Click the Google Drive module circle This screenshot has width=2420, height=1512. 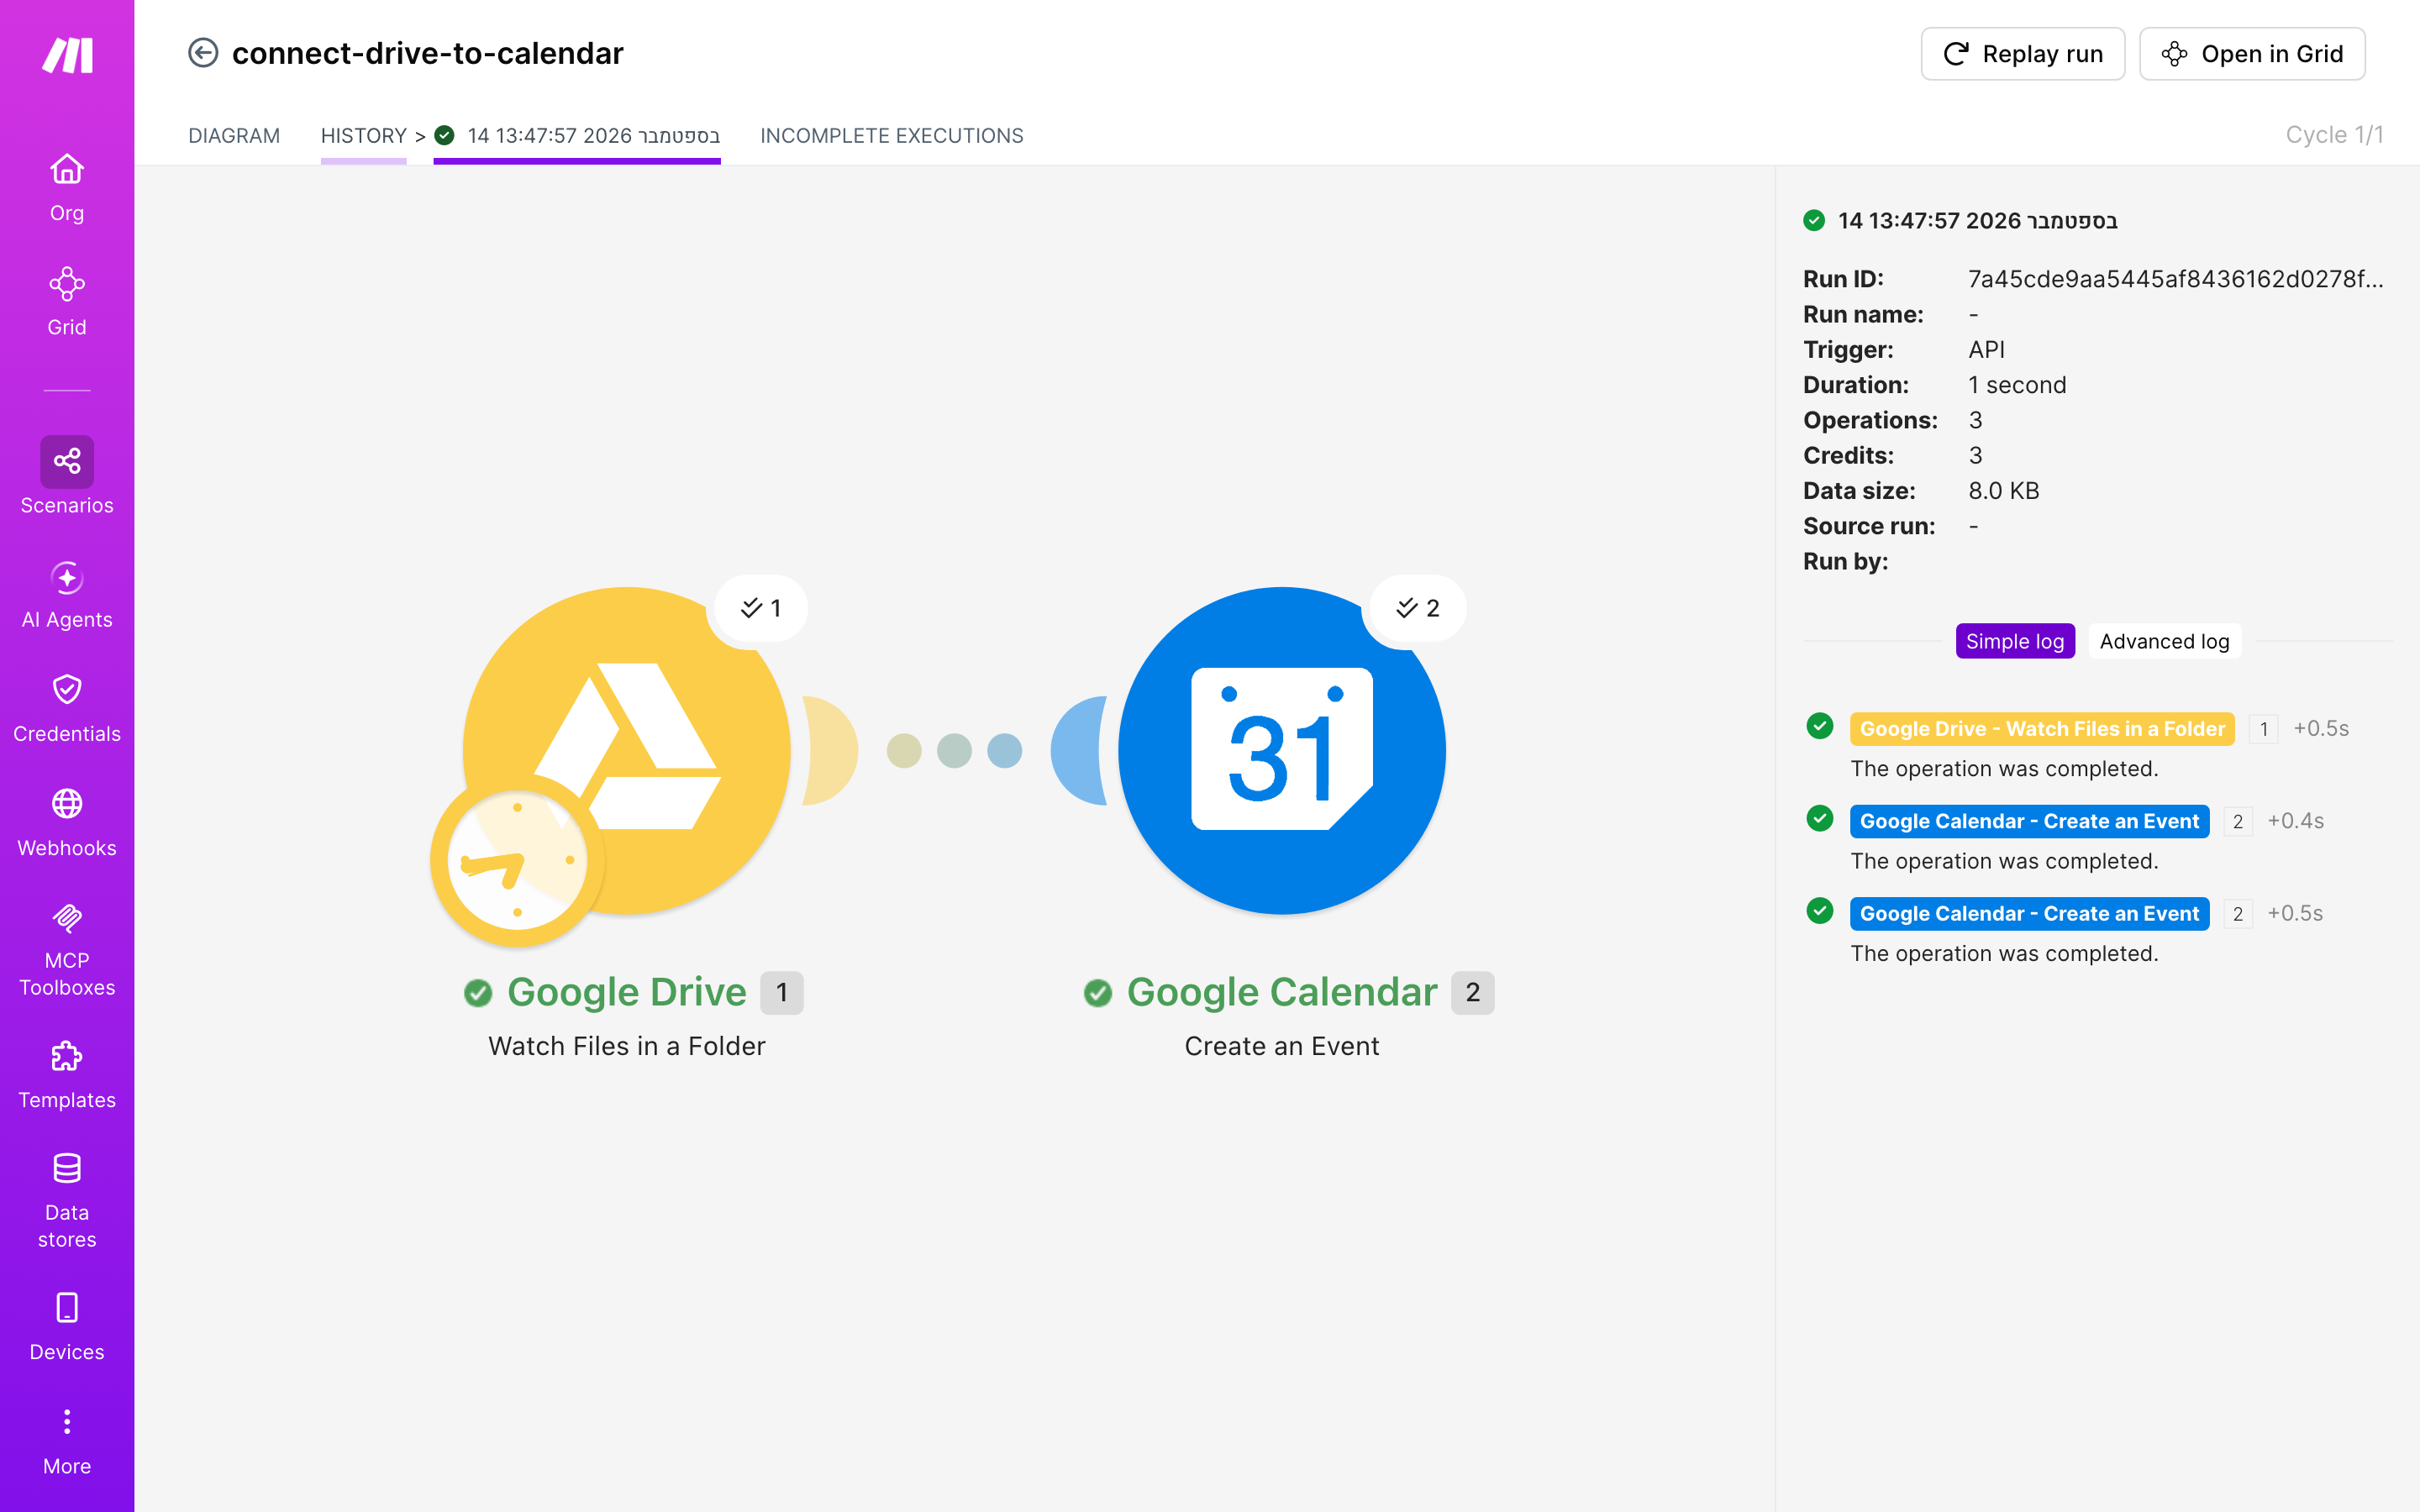click(x=627, y=750)
